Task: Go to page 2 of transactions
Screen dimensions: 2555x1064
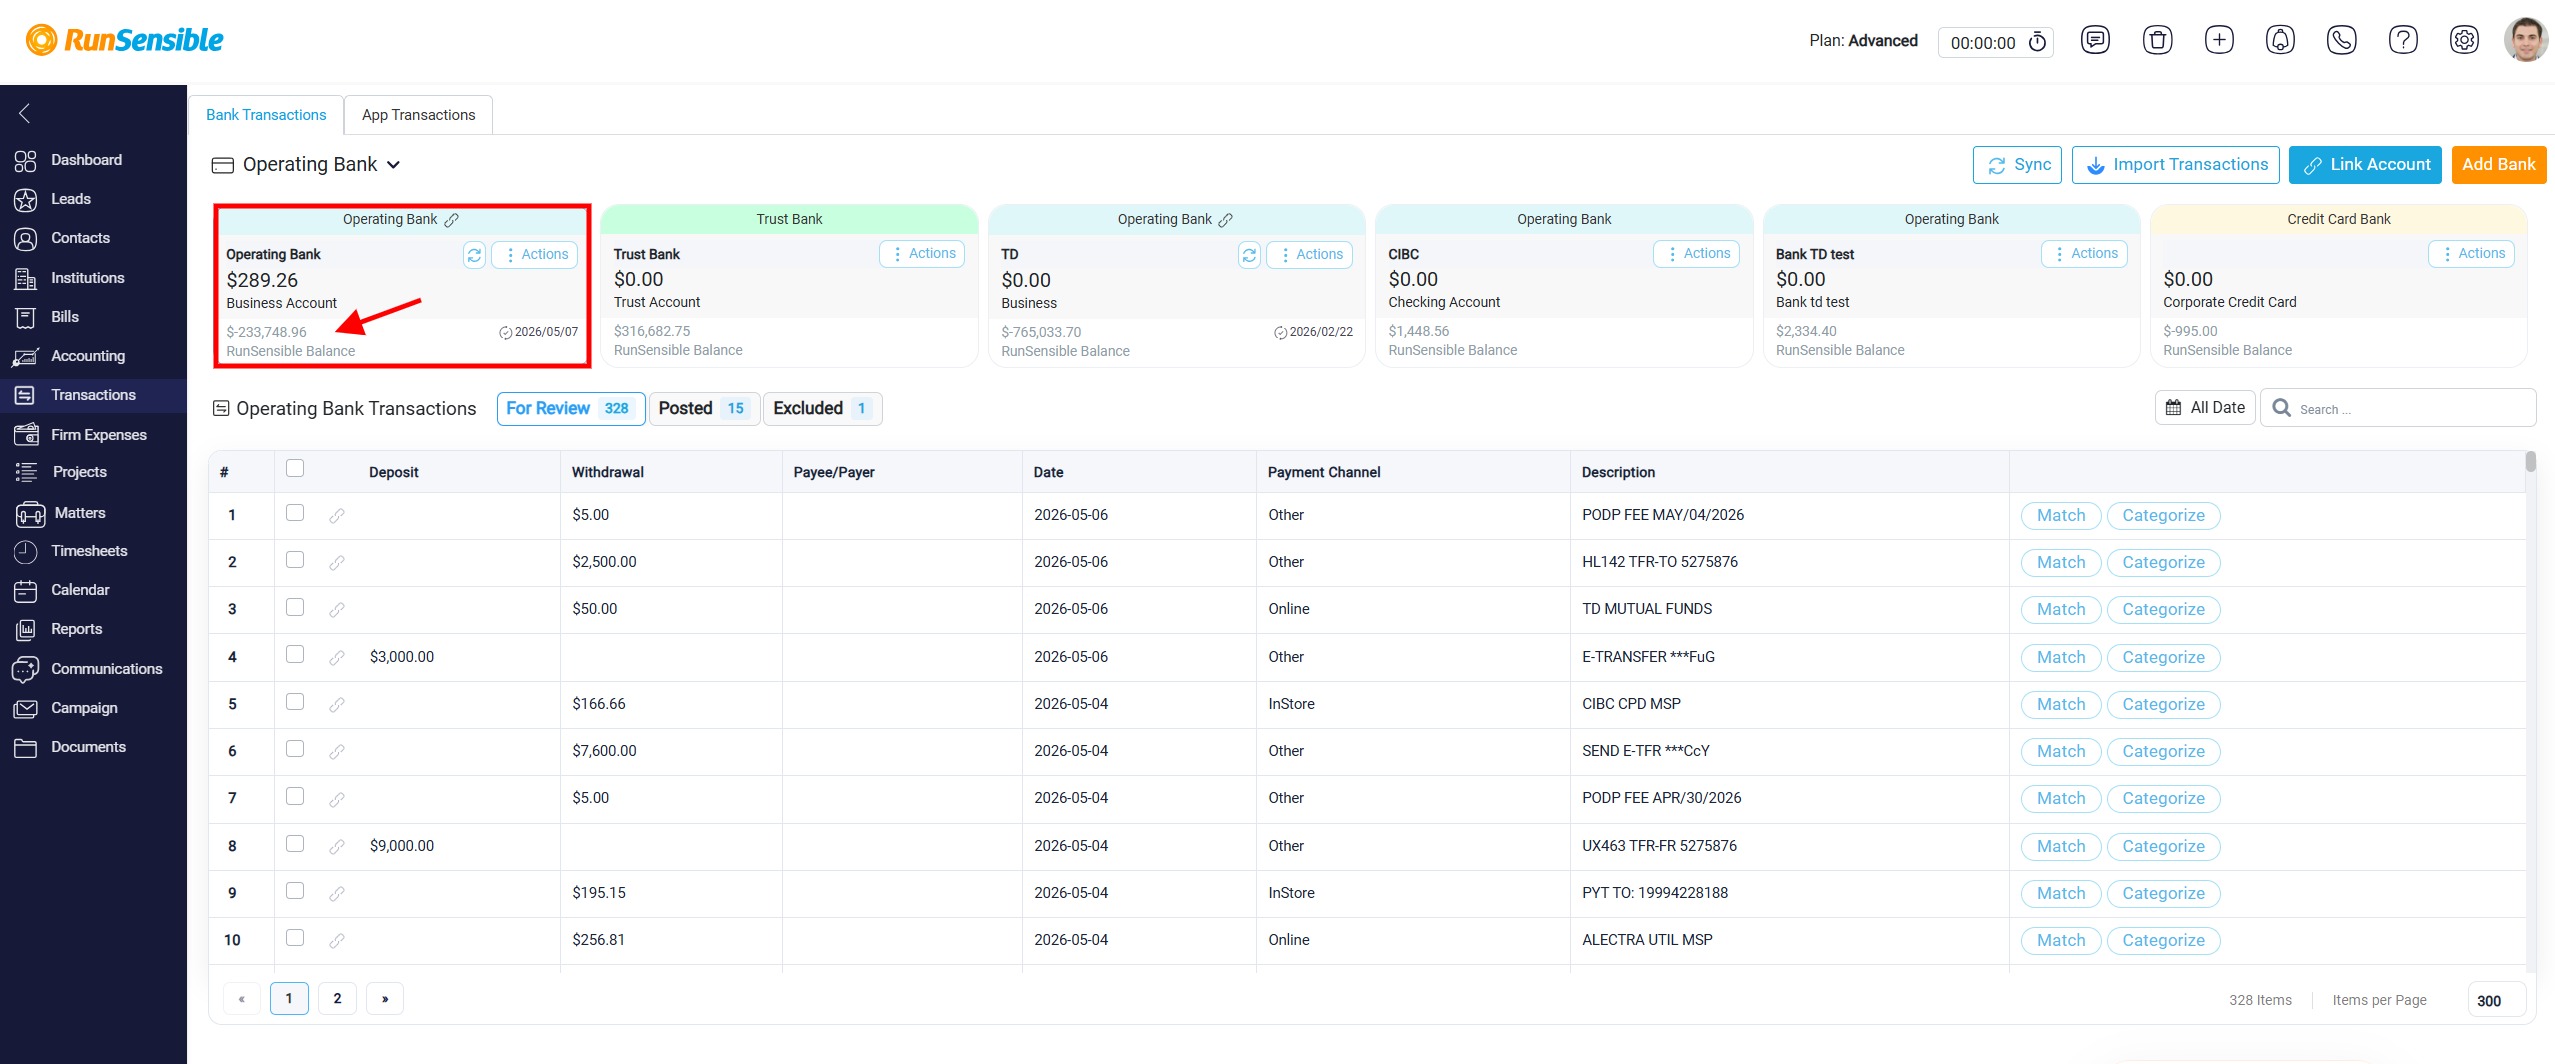Action: pos(337,998)
